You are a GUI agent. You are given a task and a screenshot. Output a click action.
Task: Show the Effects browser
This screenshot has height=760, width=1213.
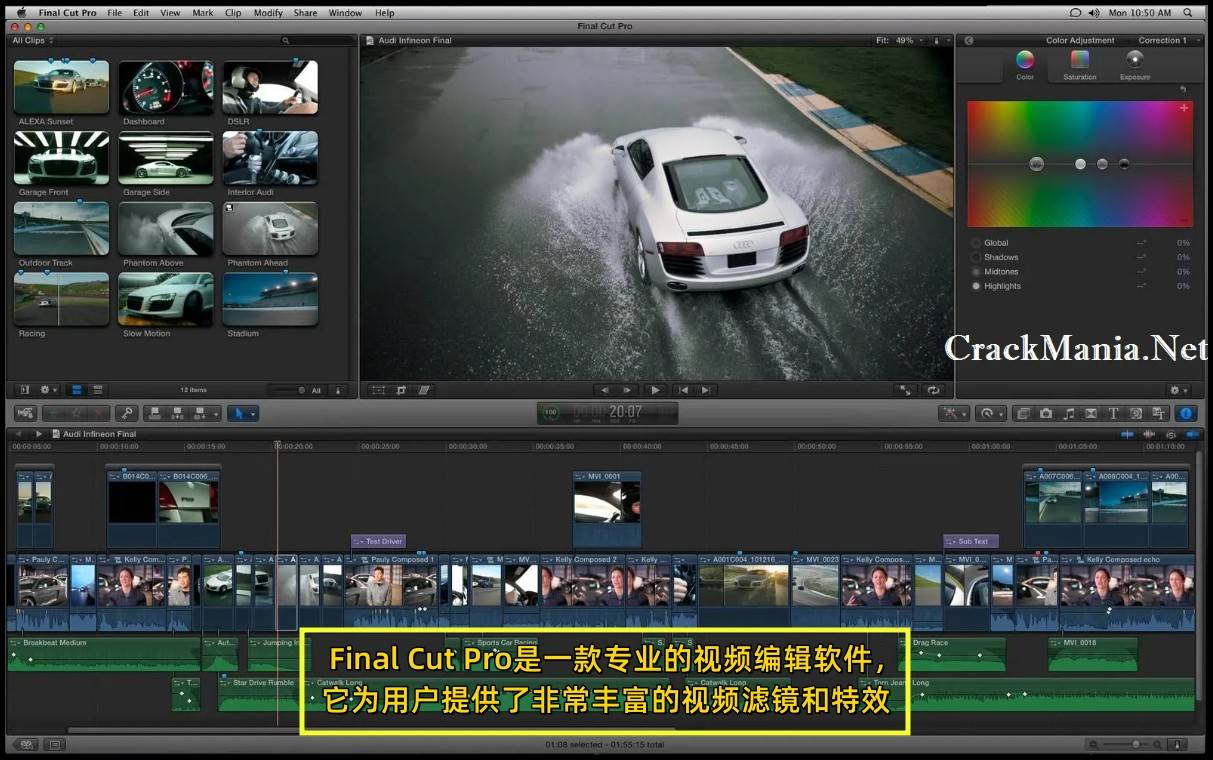coord(1022,413)
